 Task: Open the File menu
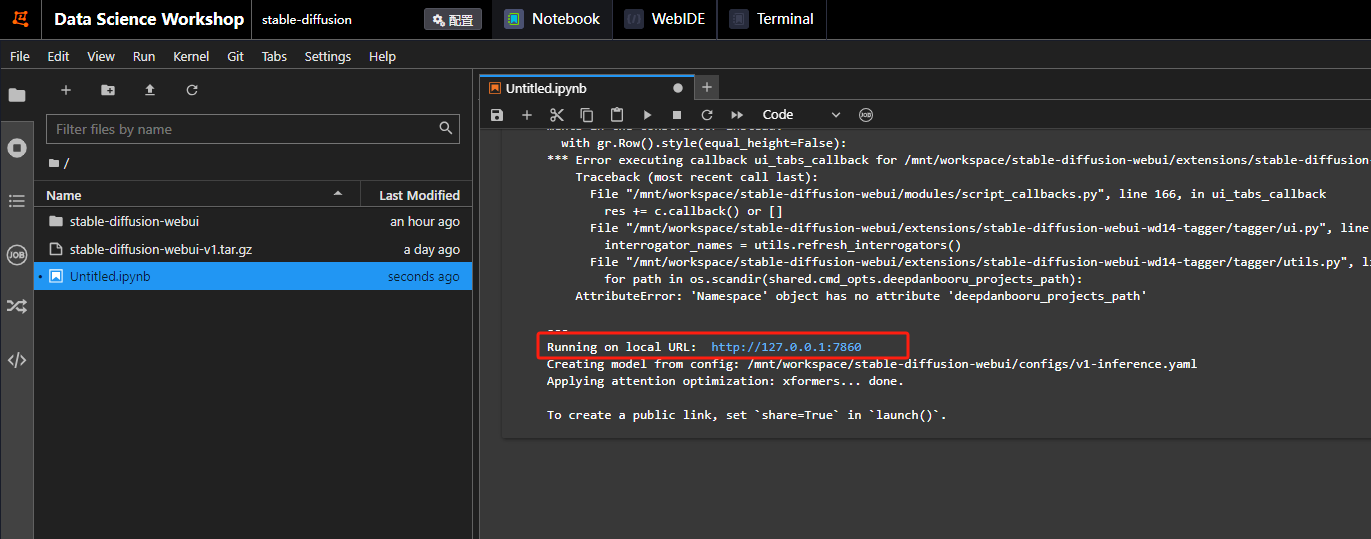click(20, 57)
